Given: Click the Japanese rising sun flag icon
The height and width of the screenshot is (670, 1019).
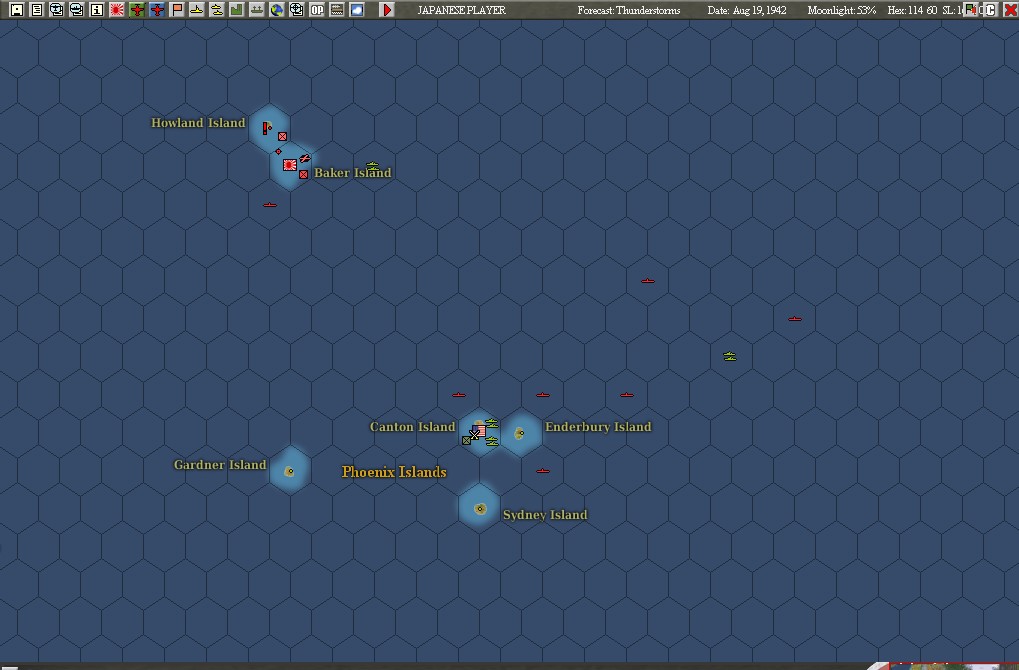Looking at the screenshot, I should [117, 10].
